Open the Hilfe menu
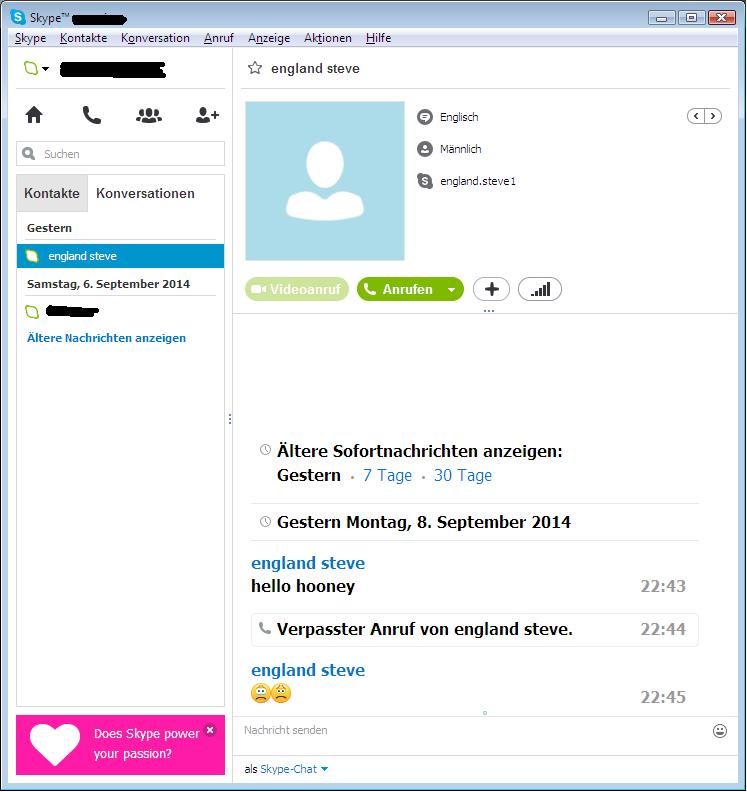 point(378,38)
